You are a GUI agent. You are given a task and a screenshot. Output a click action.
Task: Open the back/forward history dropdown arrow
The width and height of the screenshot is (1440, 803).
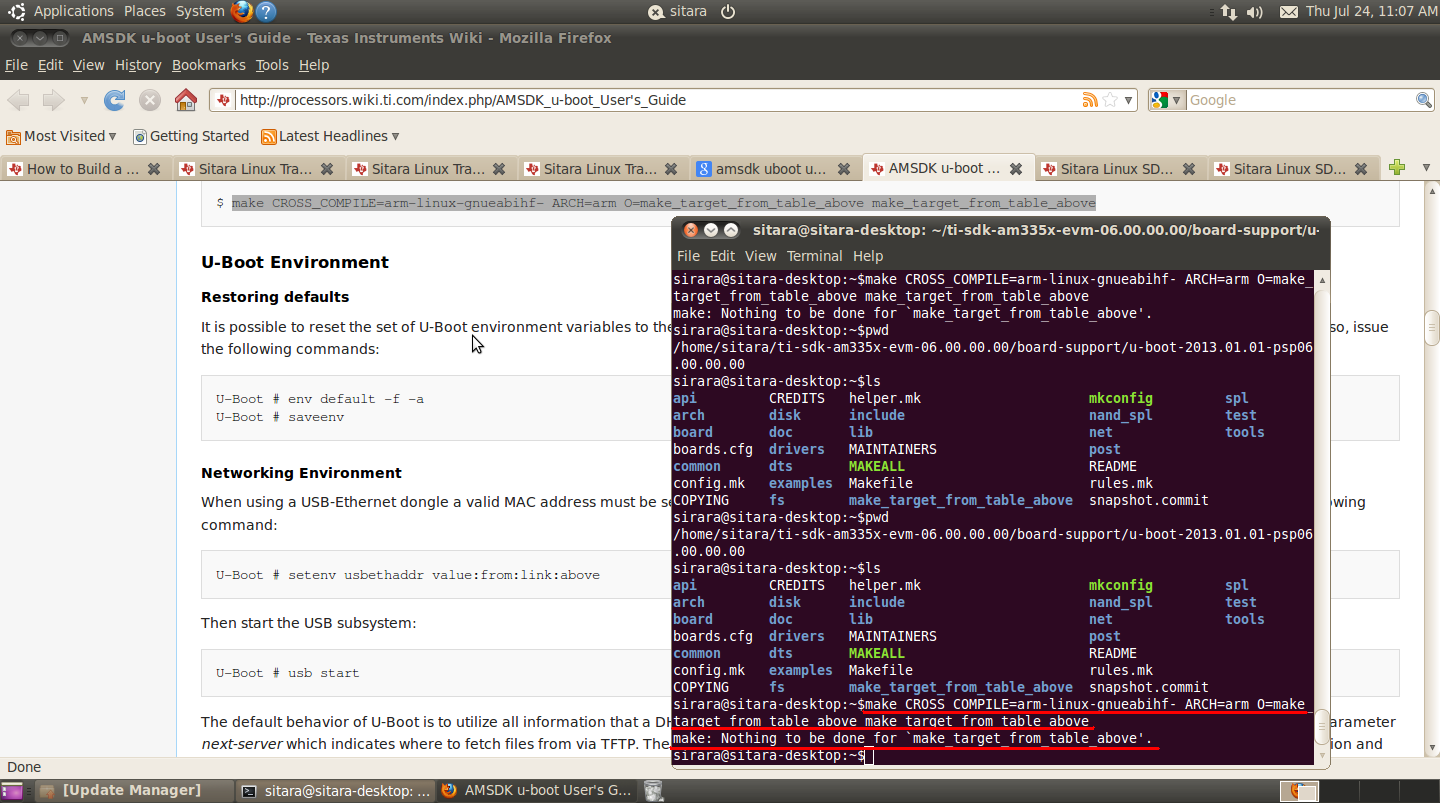pyautogui.click(x=84, y=100)
